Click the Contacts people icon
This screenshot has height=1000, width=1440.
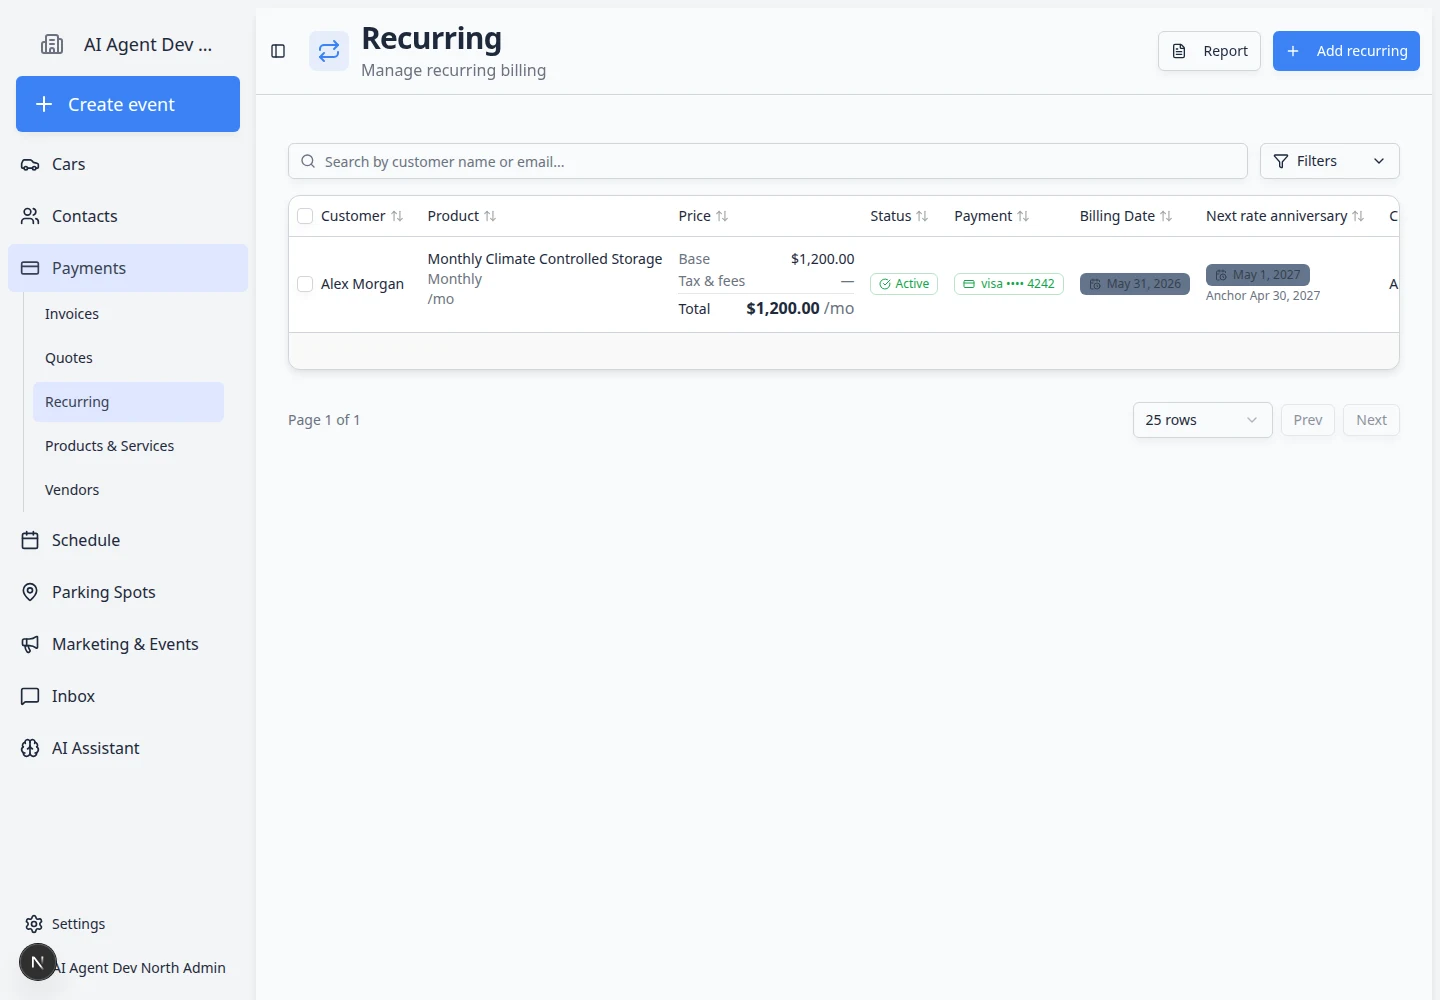pos(30,216)
